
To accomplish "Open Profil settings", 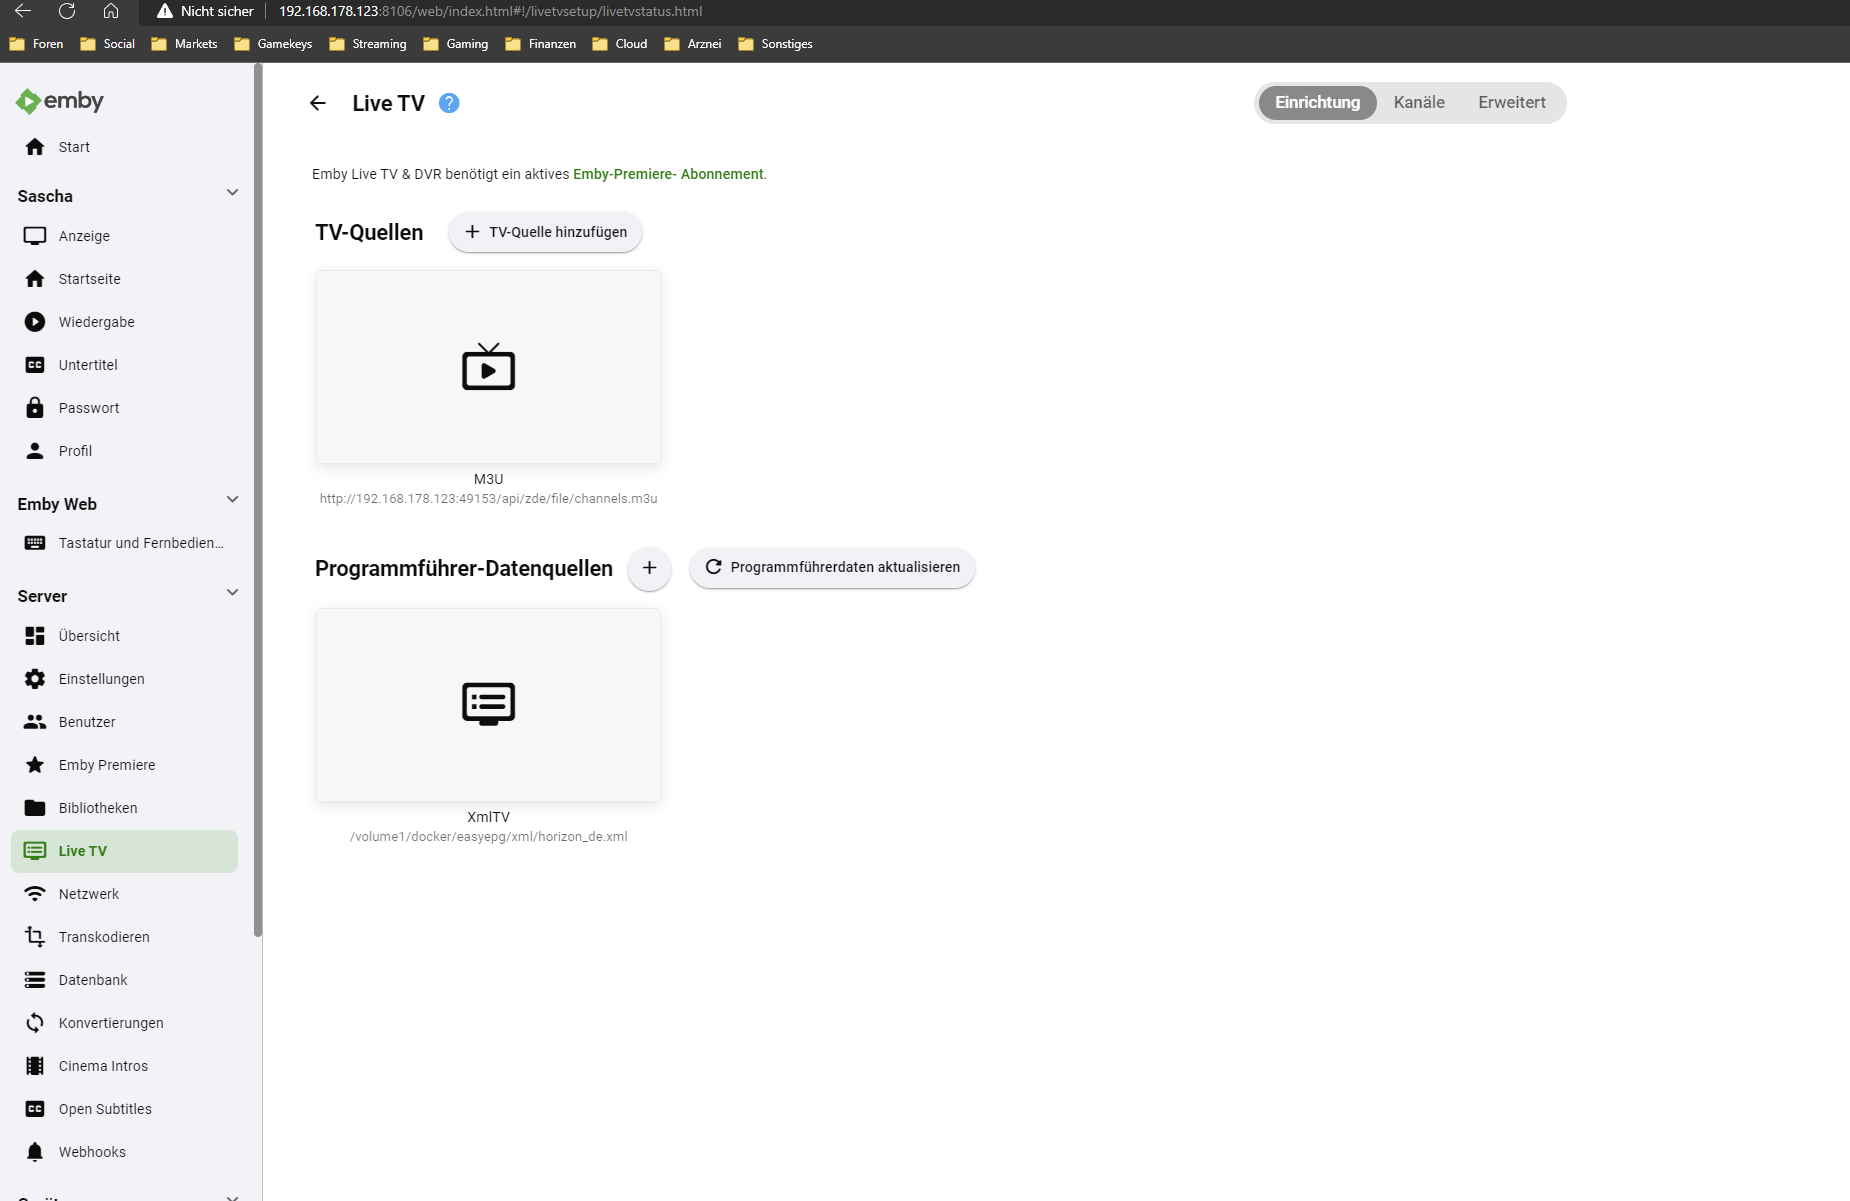I will click(124, 451).
